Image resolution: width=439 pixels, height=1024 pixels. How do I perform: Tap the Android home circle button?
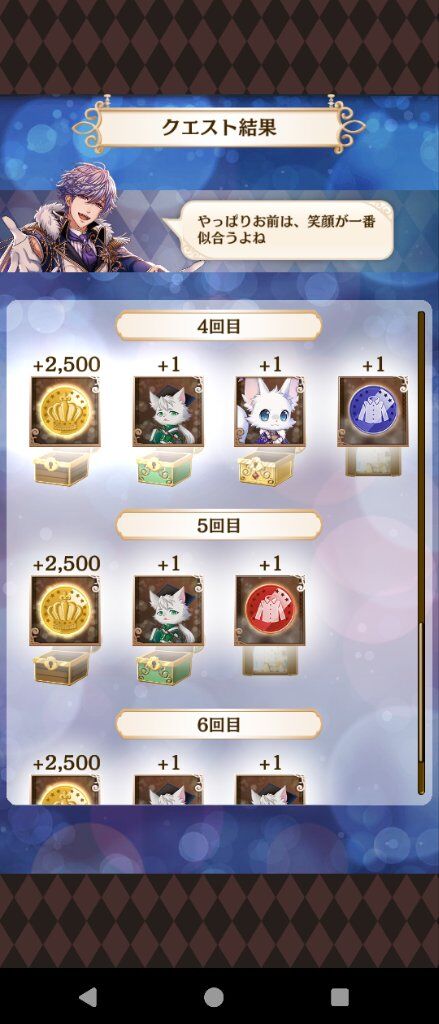tap(214, 997)
